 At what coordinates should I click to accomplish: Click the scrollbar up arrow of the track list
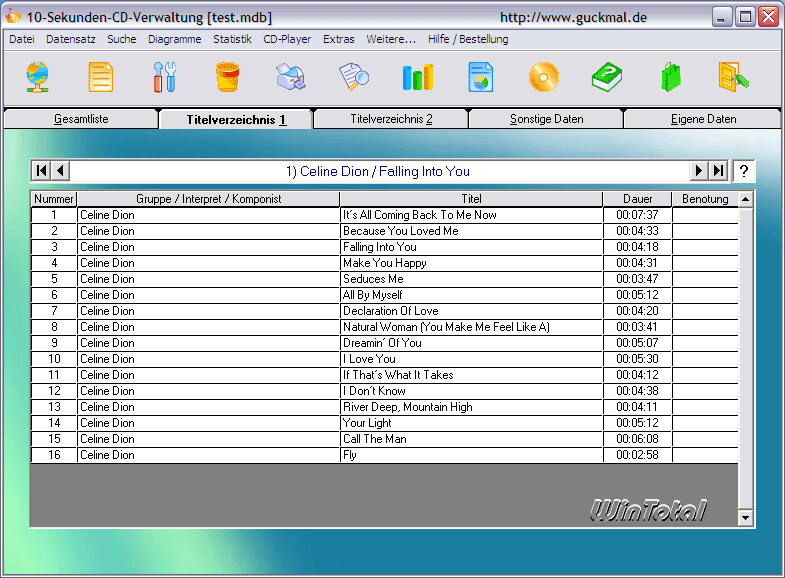click(x=745, y=199)
